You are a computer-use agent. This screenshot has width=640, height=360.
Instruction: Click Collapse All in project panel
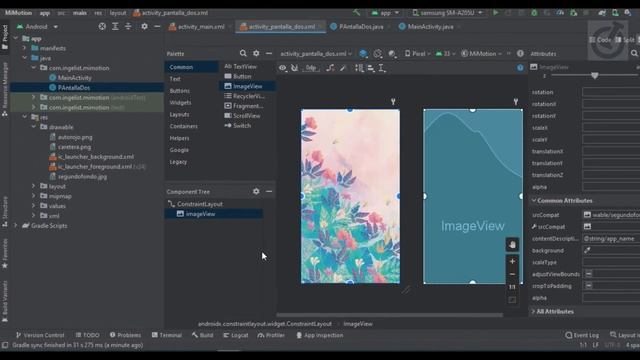click(x=128, y=27)
